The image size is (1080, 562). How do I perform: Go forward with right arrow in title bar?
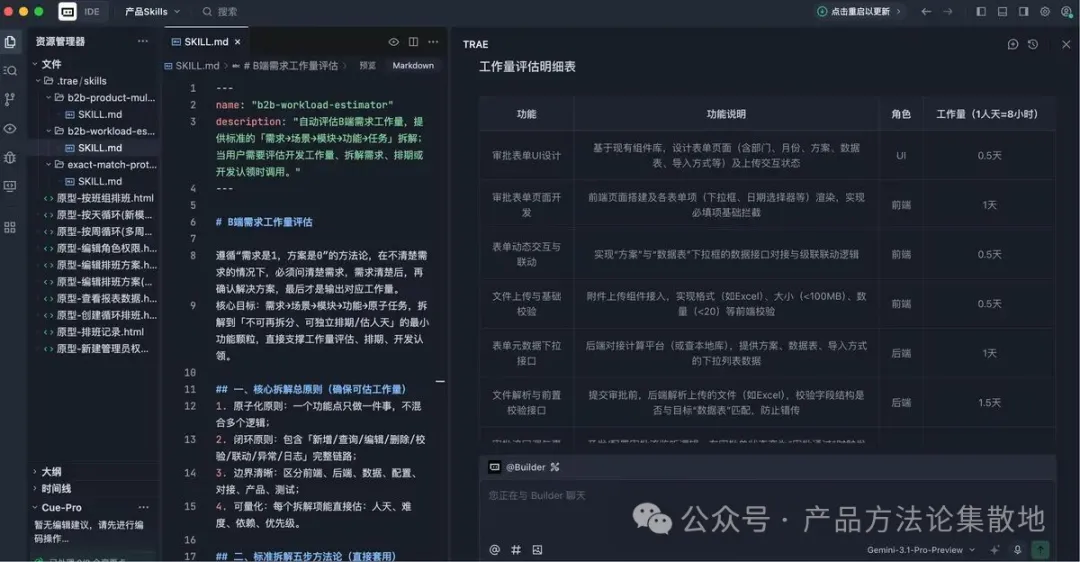(x=948, y=12)
